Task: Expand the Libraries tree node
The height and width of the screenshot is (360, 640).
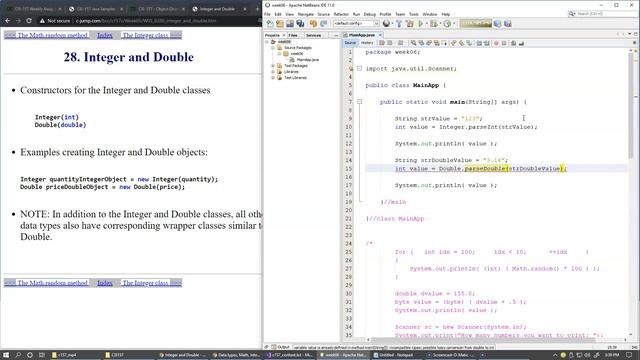Action: 273,72
